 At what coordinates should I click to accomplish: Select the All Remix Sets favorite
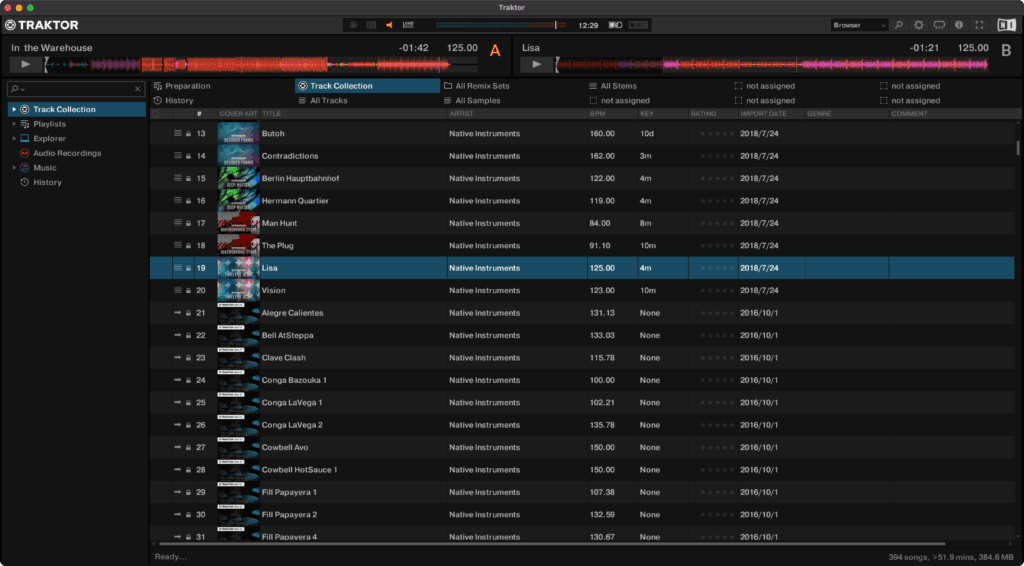482,86
